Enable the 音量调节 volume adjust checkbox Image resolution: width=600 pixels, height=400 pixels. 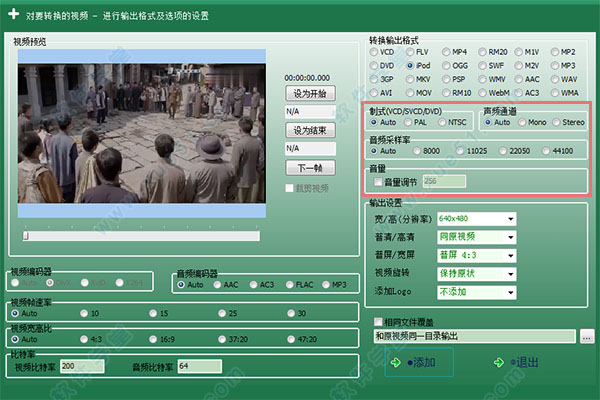pyautogui.click(x=377, y=181)
